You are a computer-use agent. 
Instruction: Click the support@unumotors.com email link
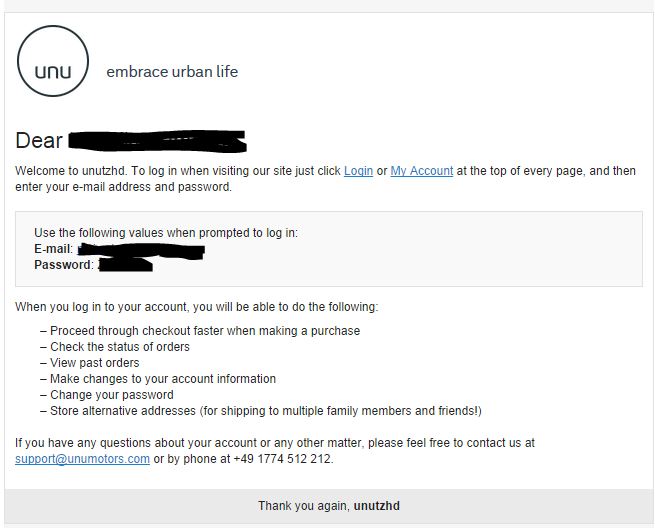coord(82,459)
